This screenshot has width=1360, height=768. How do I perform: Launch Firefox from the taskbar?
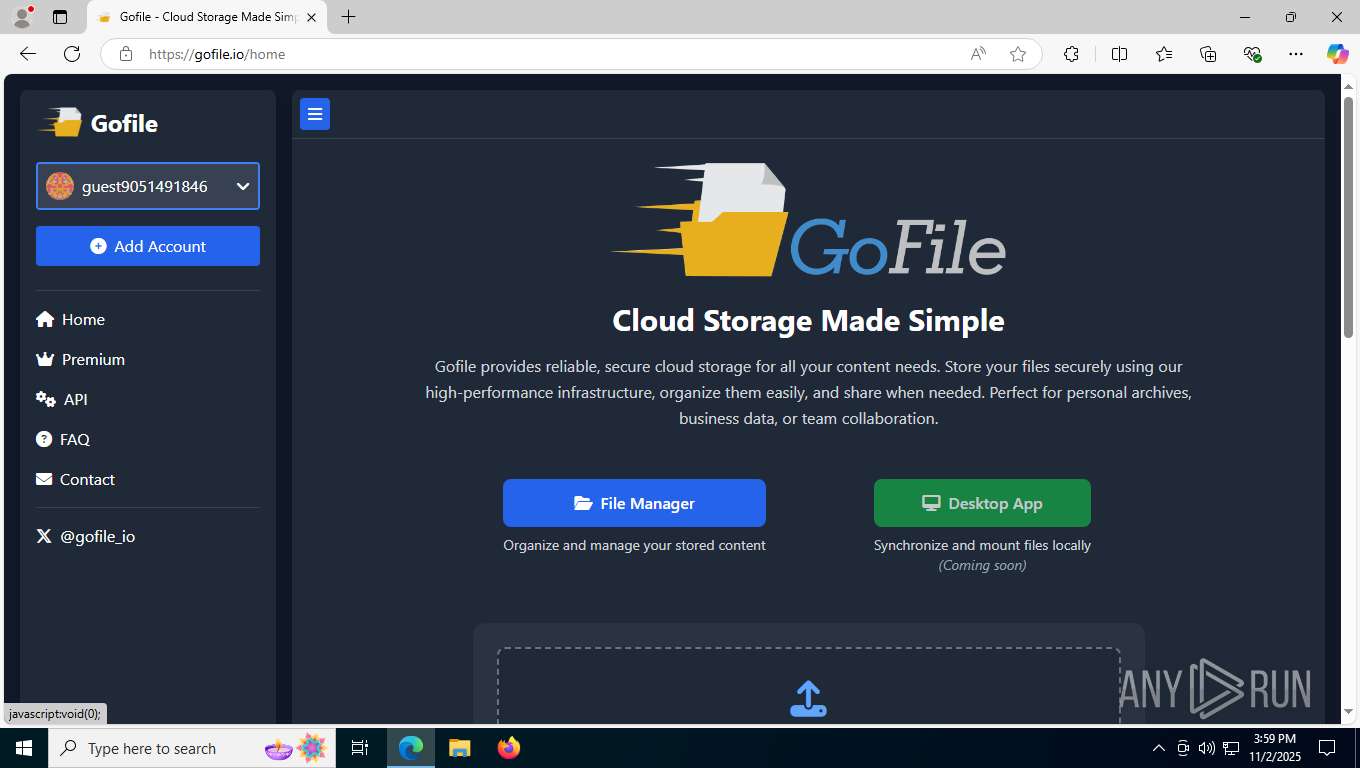(509, 748)
